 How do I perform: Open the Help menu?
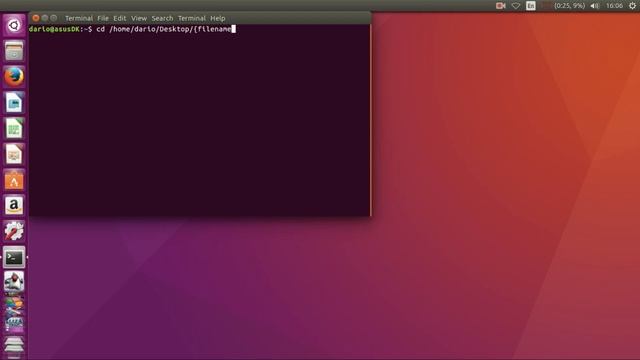218,18
